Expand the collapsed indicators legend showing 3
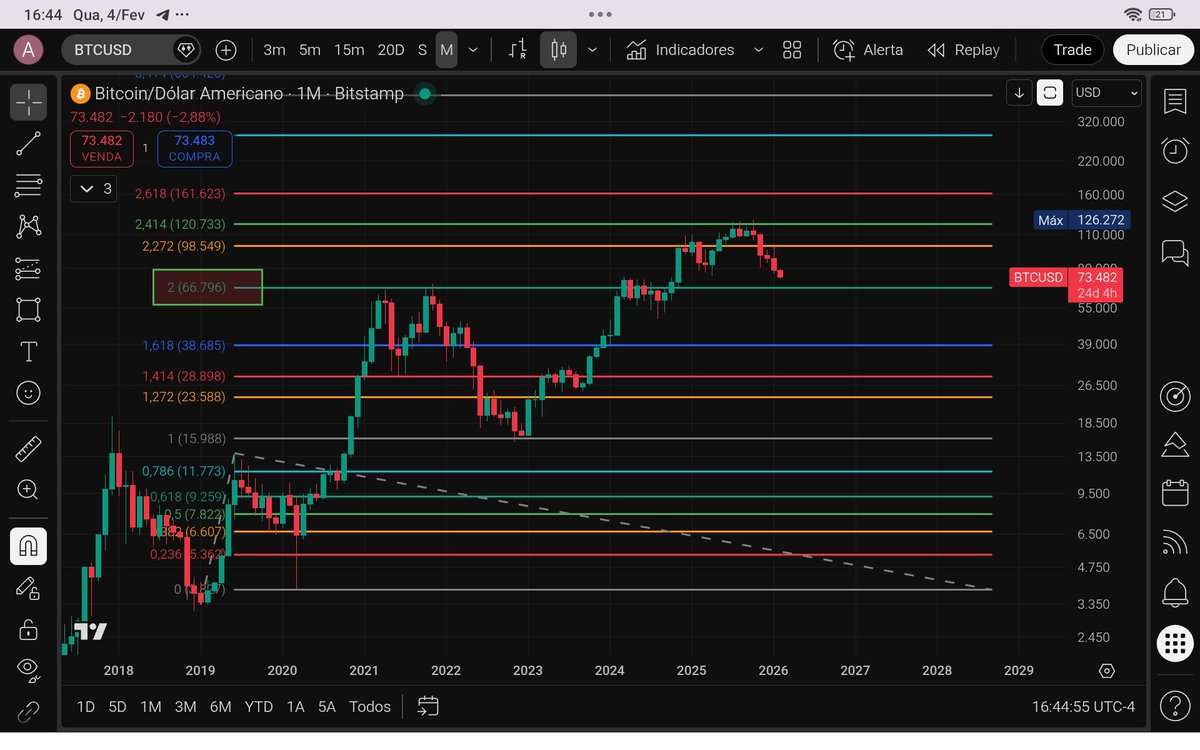Image resolution: width=1200 pixels, height=750 pixels. coord(95,188)
